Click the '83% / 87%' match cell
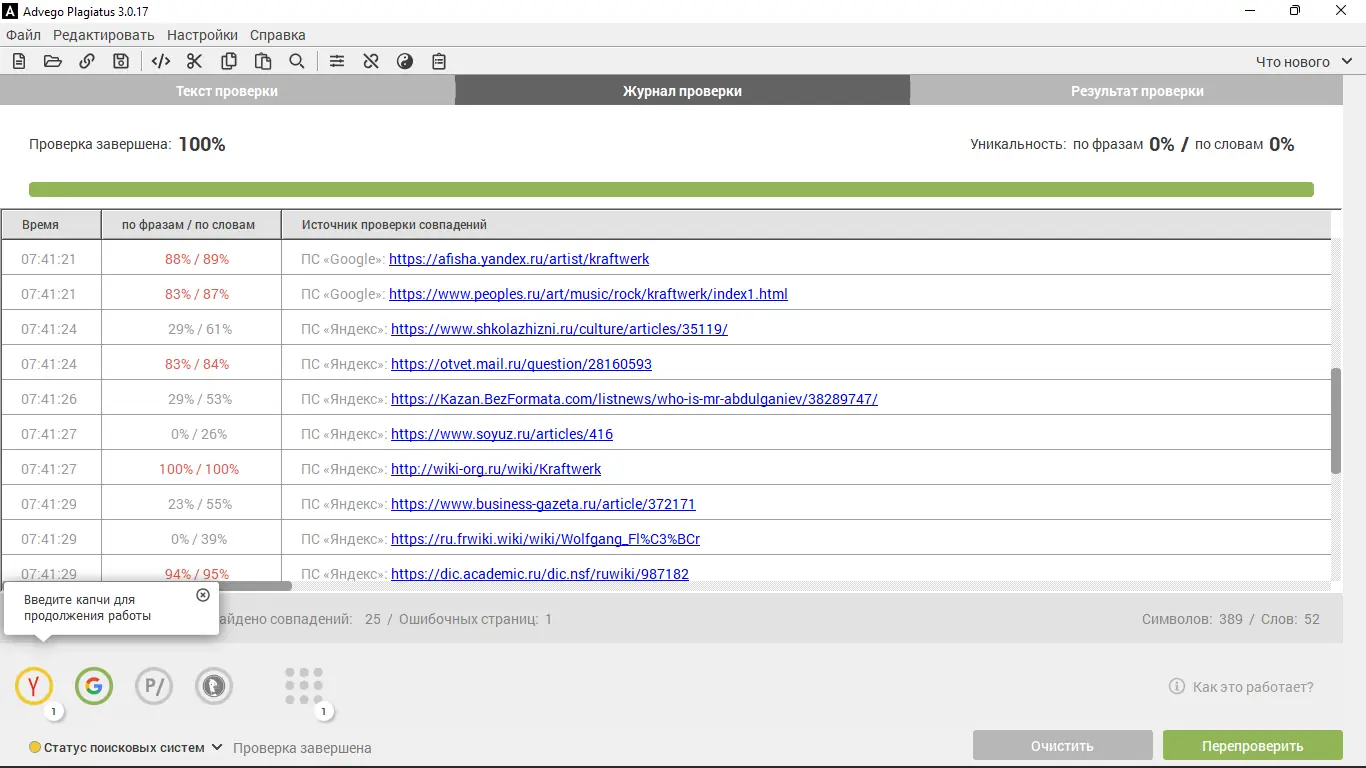Screen dimensions: 1366x768 point(197,294)
